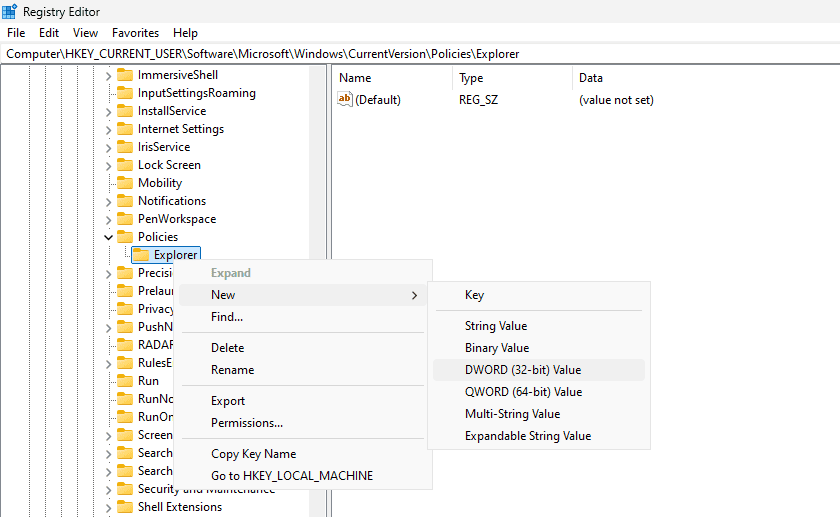Create a new Expandable String Value
This screenshot has height=517, width=840.
539,436
